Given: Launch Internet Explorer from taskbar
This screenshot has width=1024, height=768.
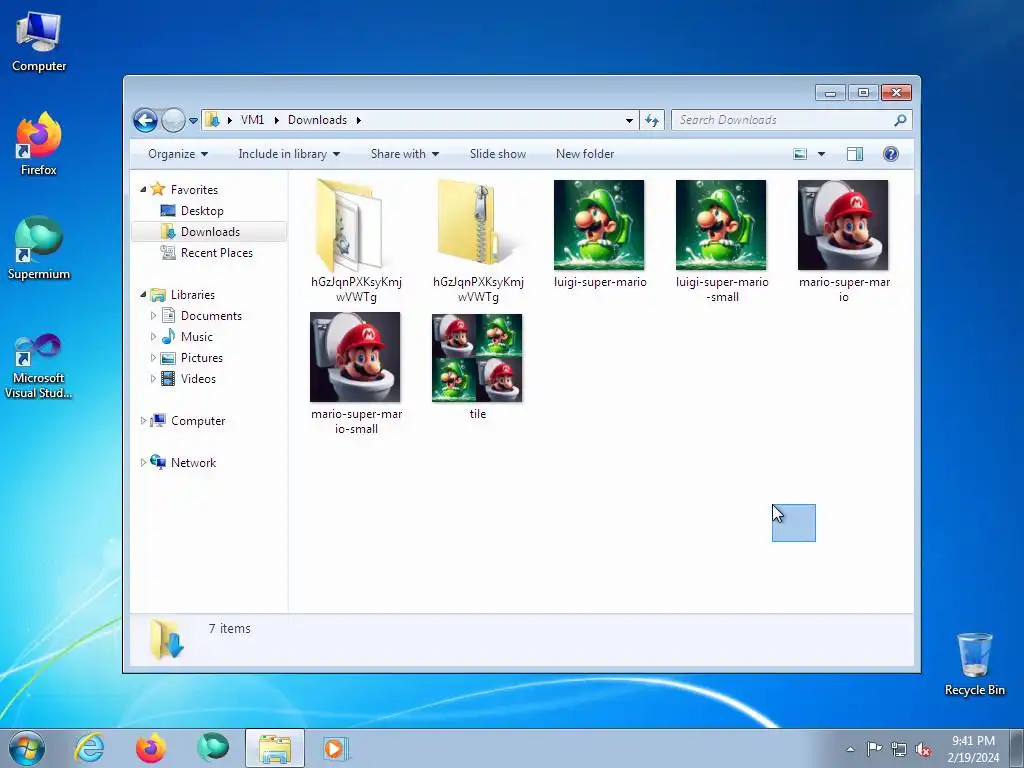Looking at the screenshot, I should pyautogui.click(x=89, y=748).
